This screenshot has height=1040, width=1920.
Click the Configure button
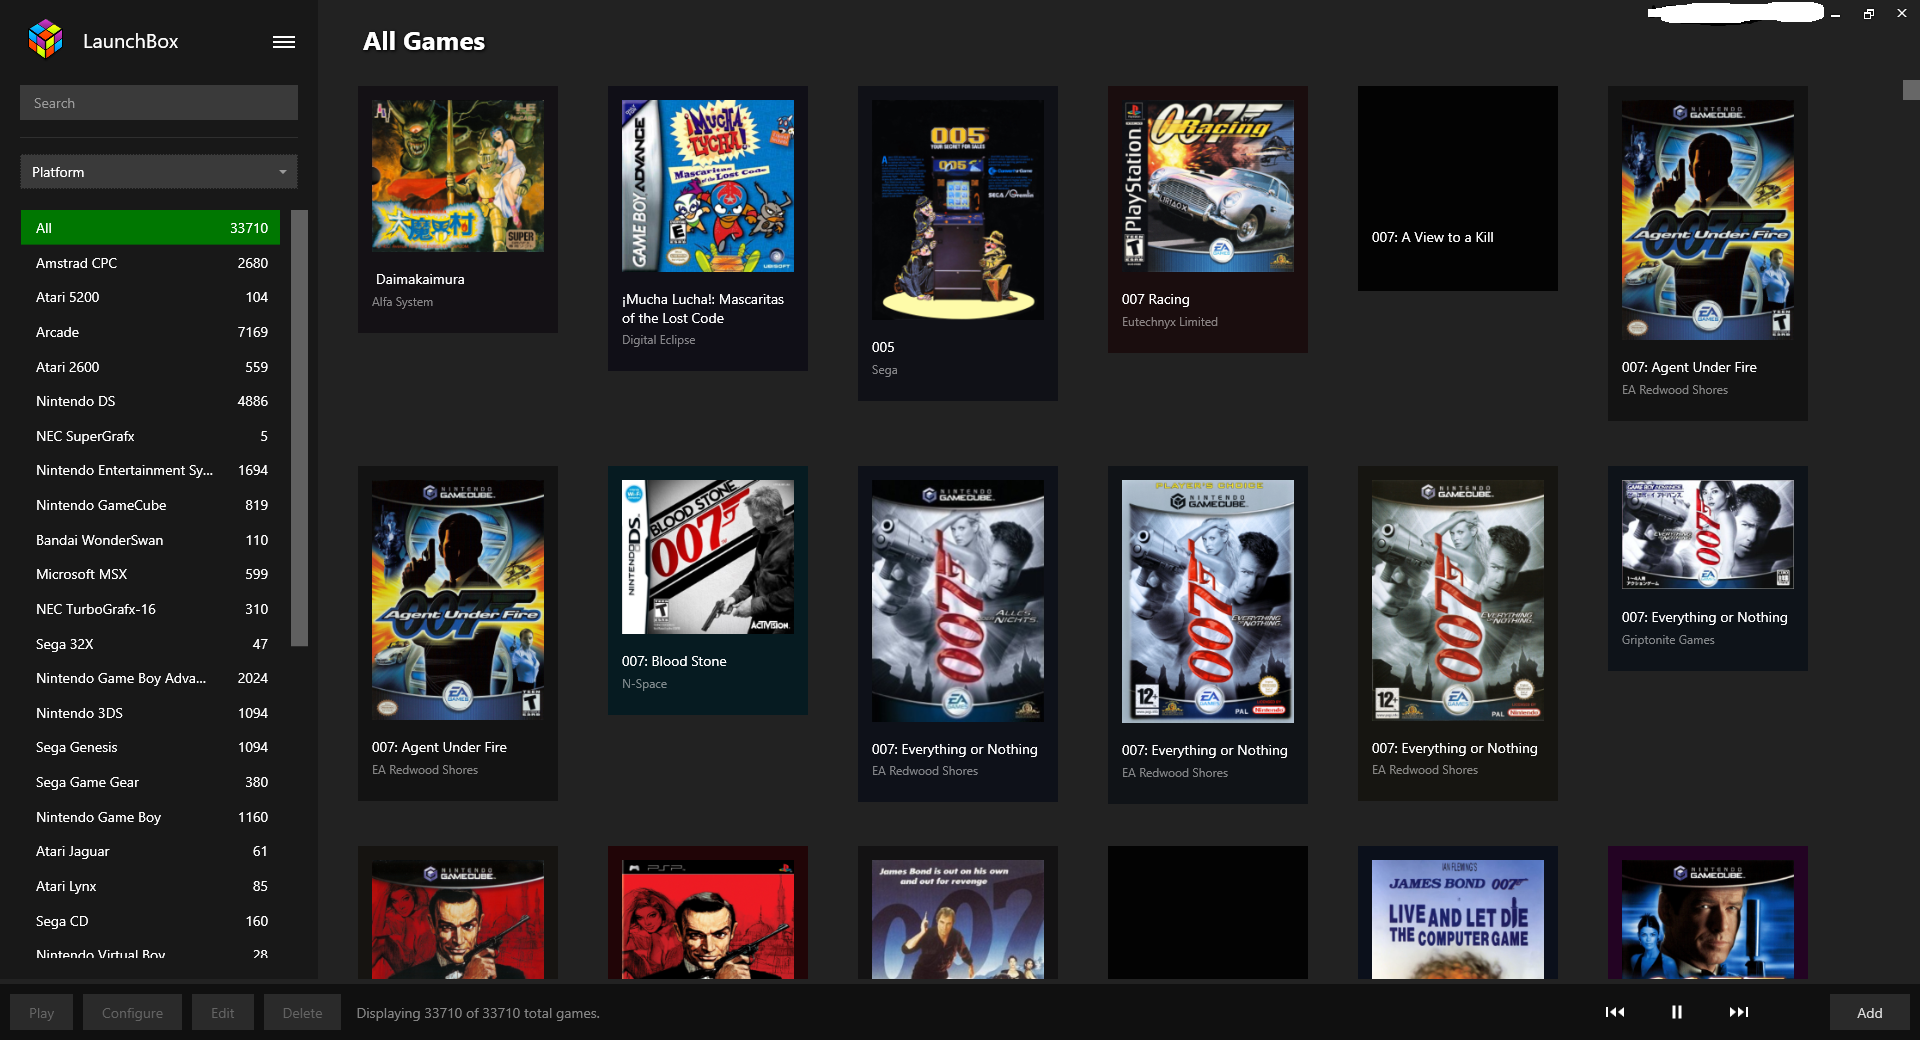(132, 1012)
